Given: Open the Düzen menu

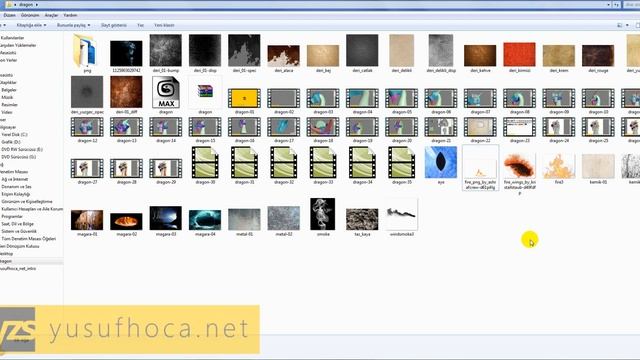Looking at the screenshot, I should [9, 15].
